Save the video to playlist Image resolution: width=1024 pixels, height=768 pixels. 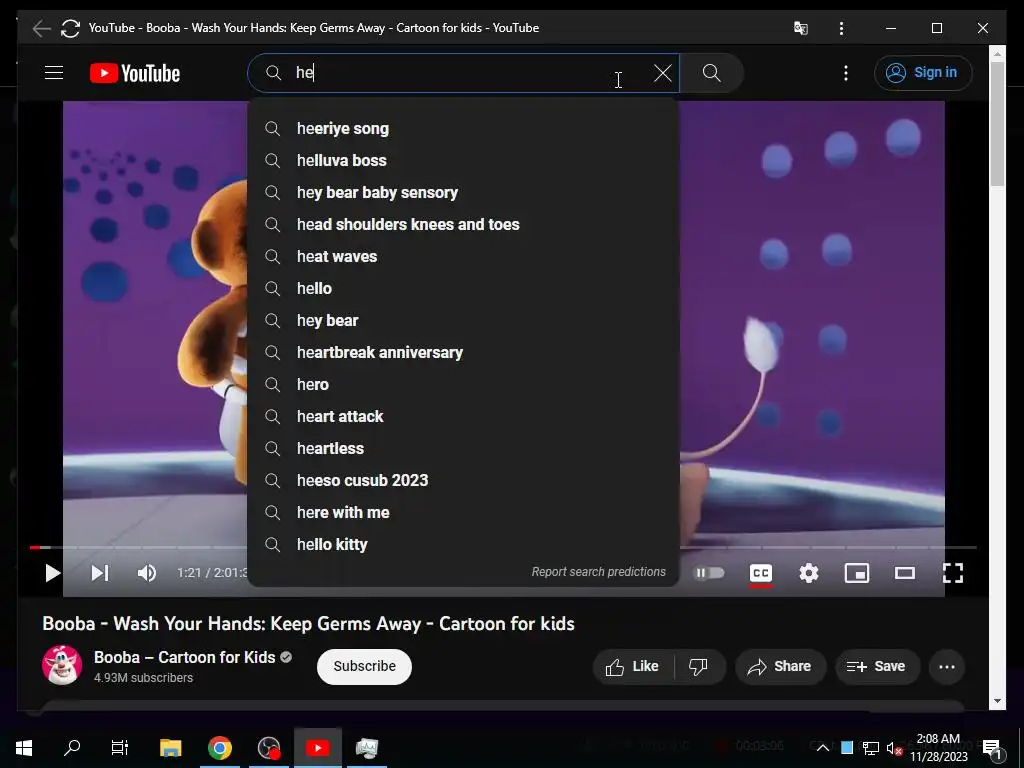click(x=876, y=666)
